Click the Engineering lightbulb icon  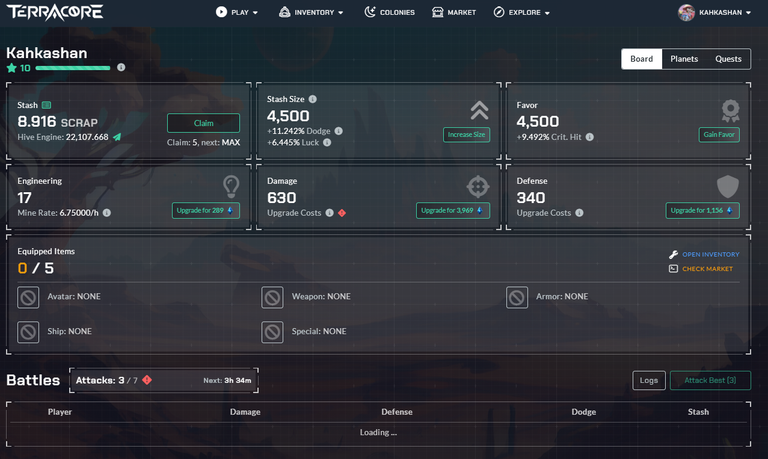[x=231, y=187]
